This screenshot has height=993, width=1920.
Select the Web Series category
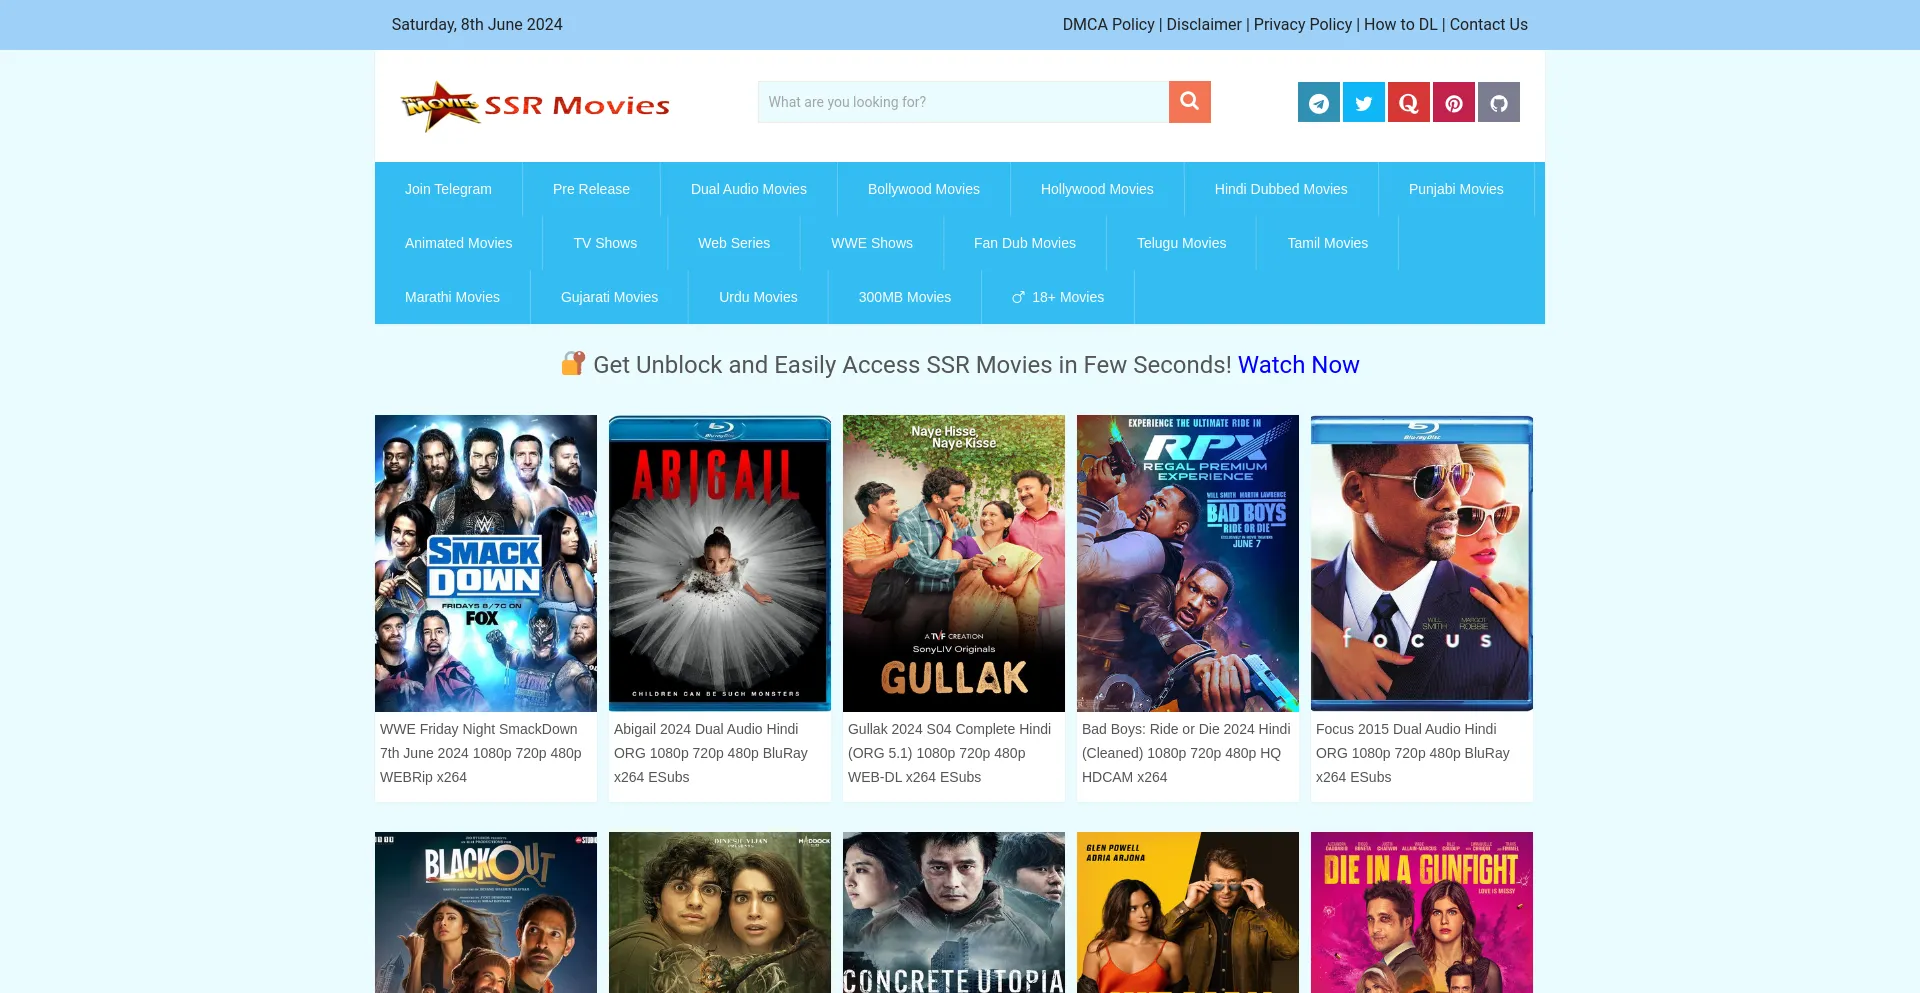pos(734,243)
